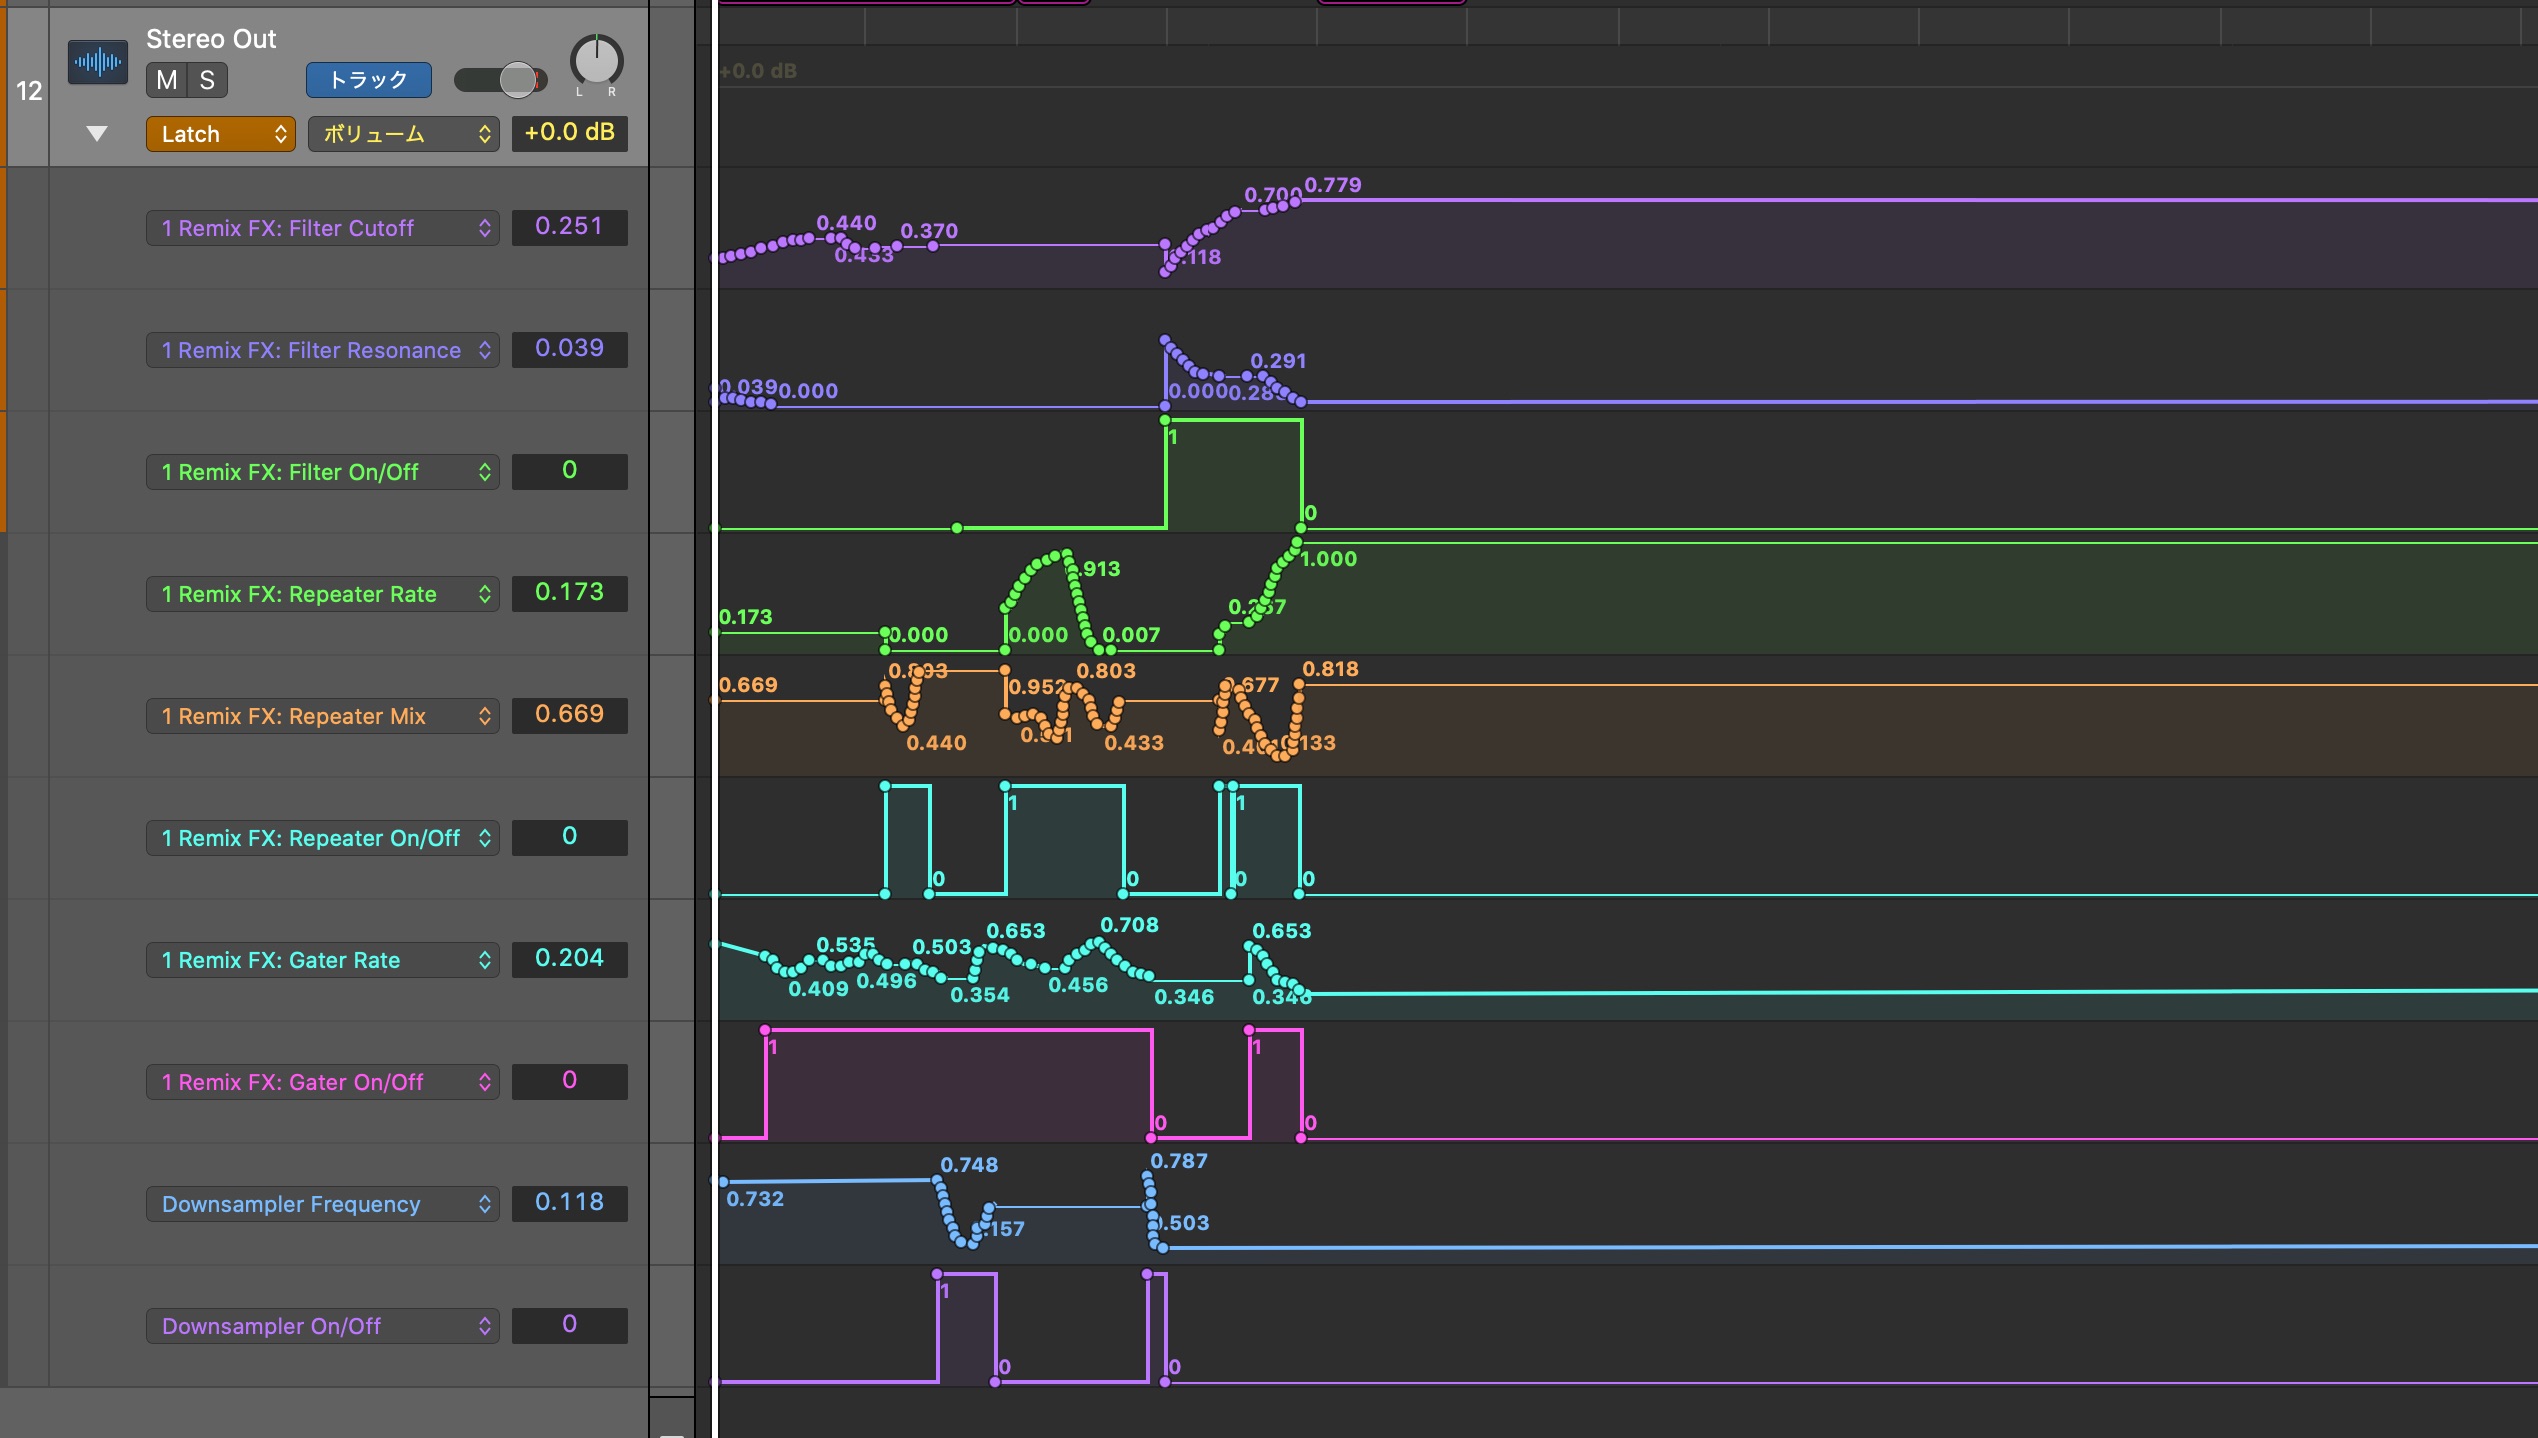Open the Remix FX: Filter Cutoff parameter menu
Viewport: 2538px width, 1438px height.
(x=322, y=228)
